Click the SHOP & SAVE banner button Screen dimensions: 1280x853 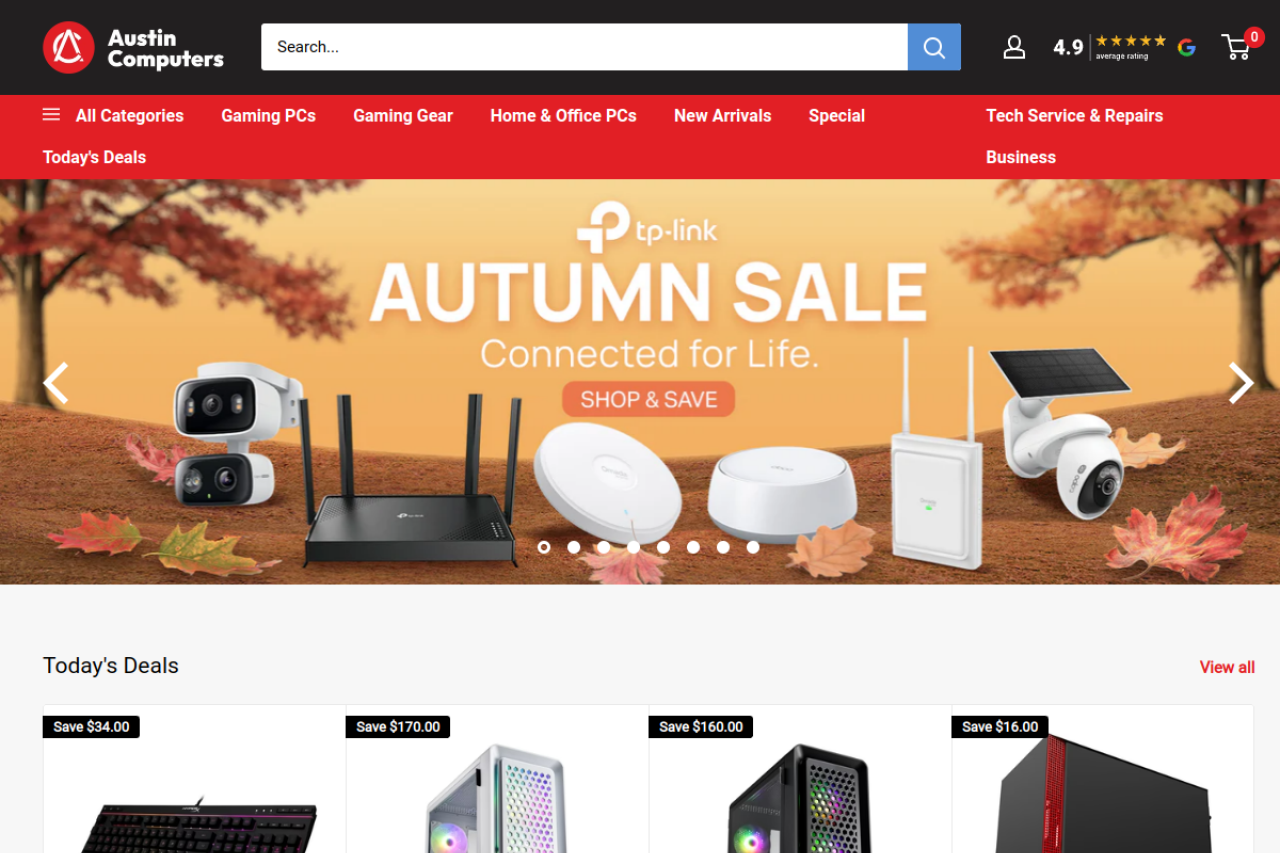coord(649,399)
